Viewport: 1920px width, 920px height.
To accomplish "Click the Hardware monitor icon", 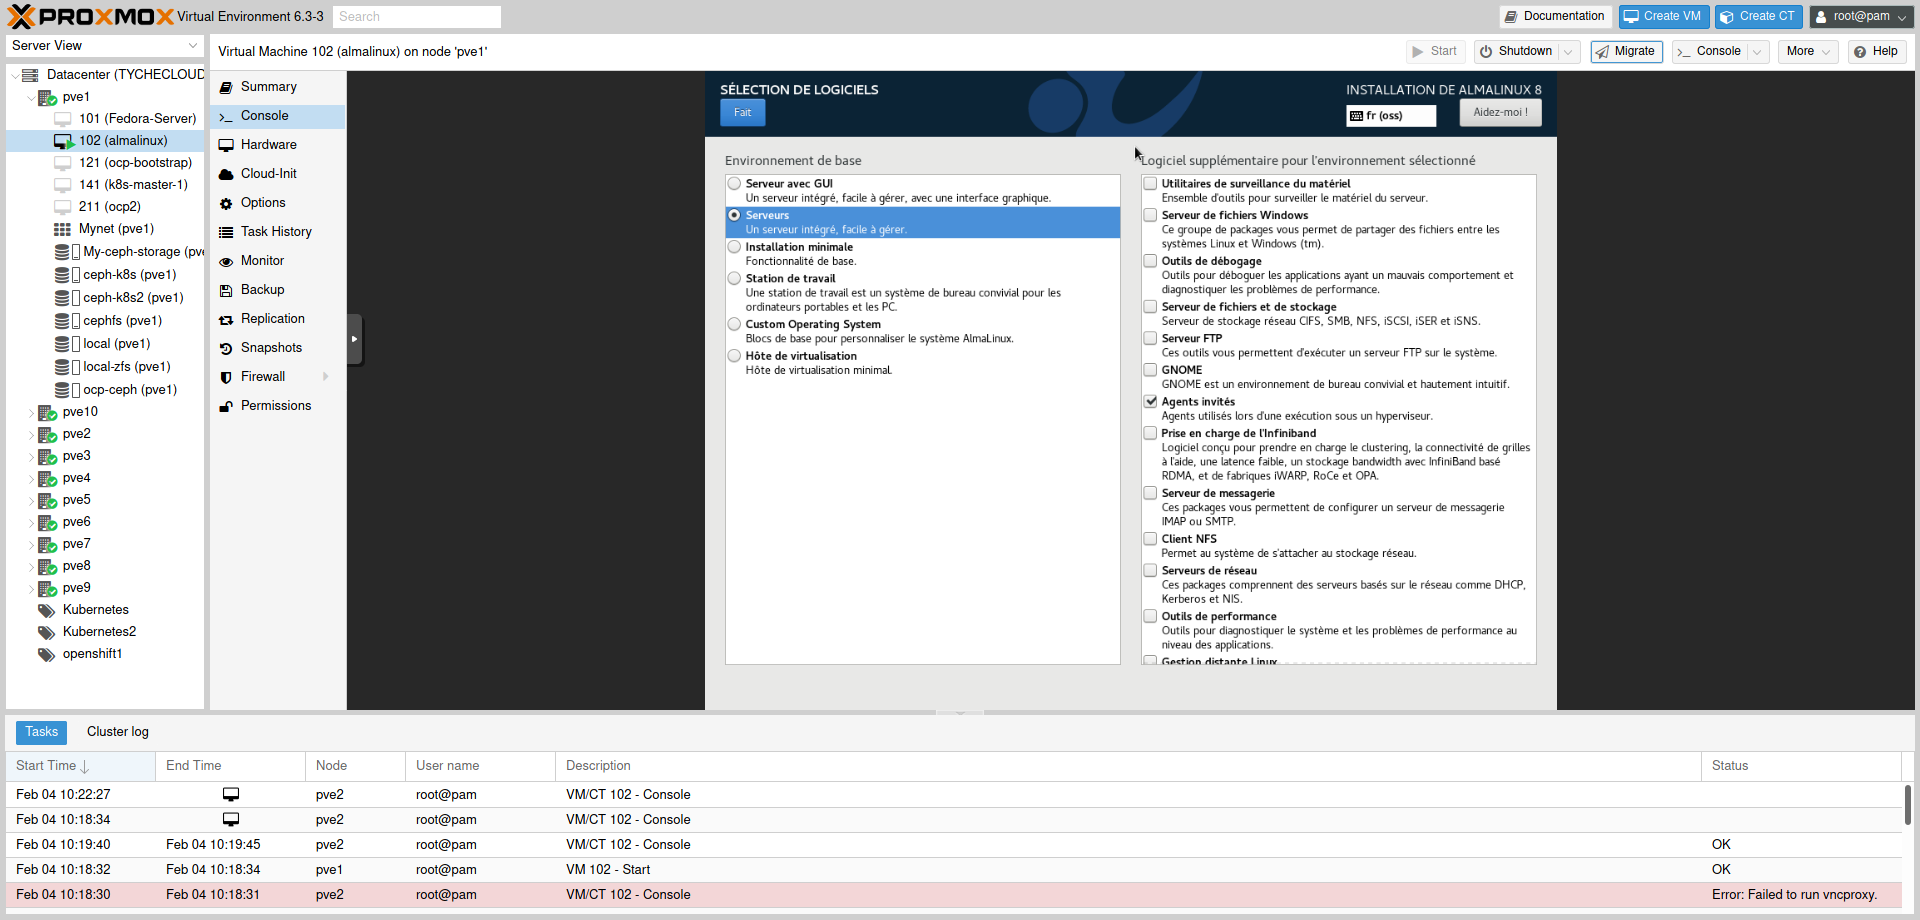I will pyautogui.click(x=226, y=145).
